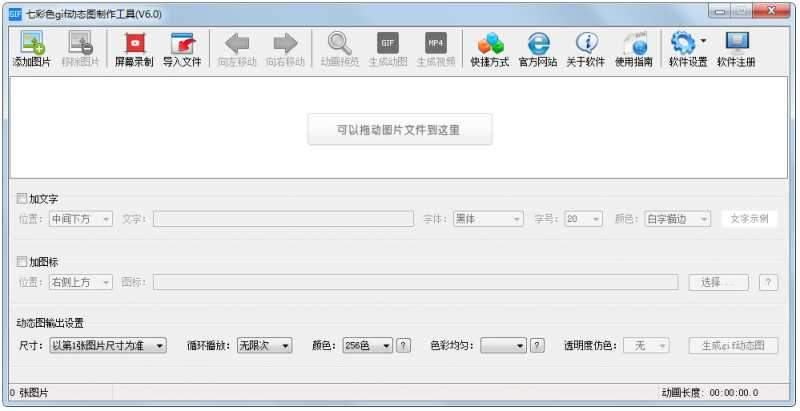Open the 色彩均匀 dropdown

(503, 346)
